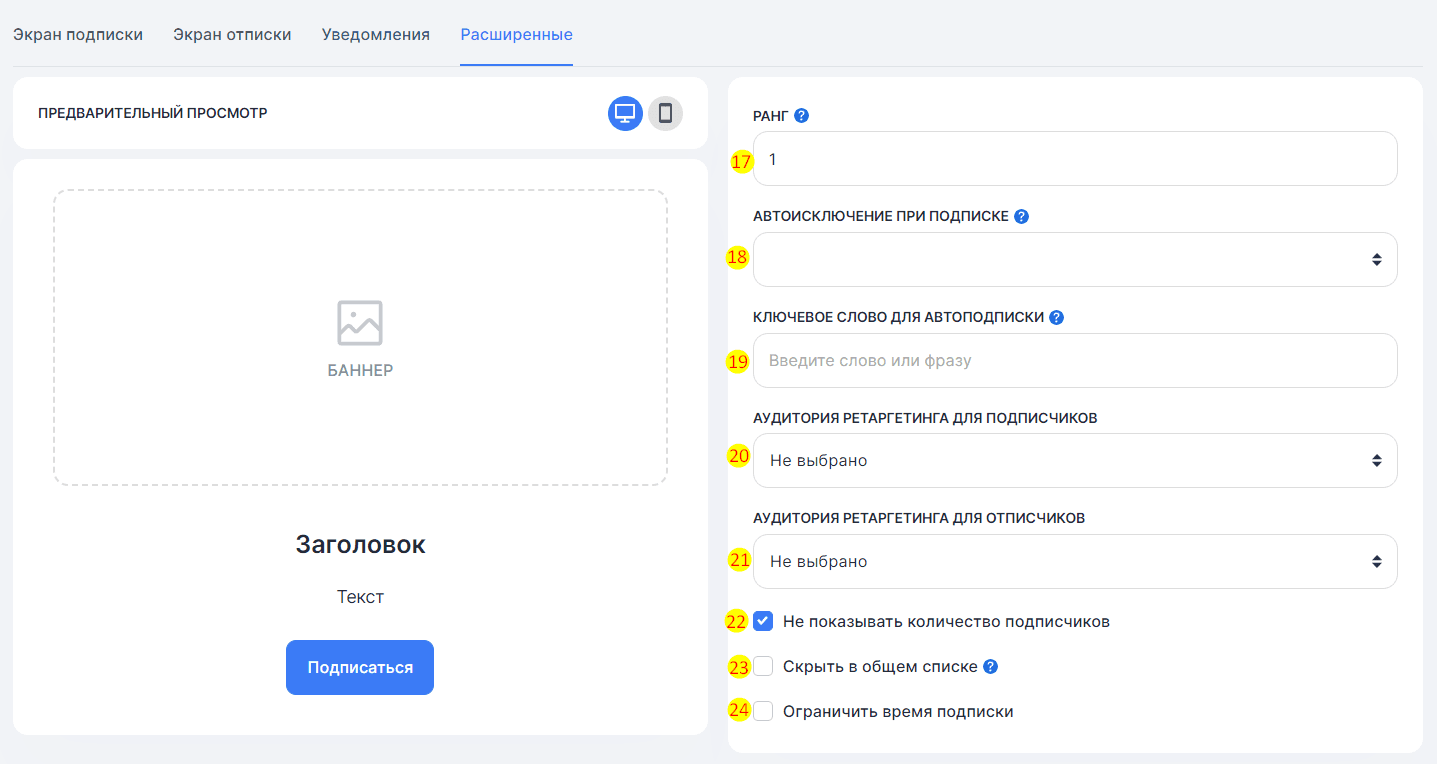Enable Скрыть в общем списке checkbox
Image resolution: width=1437 pixels, height=764 pixels.
(x=764, y=667)
